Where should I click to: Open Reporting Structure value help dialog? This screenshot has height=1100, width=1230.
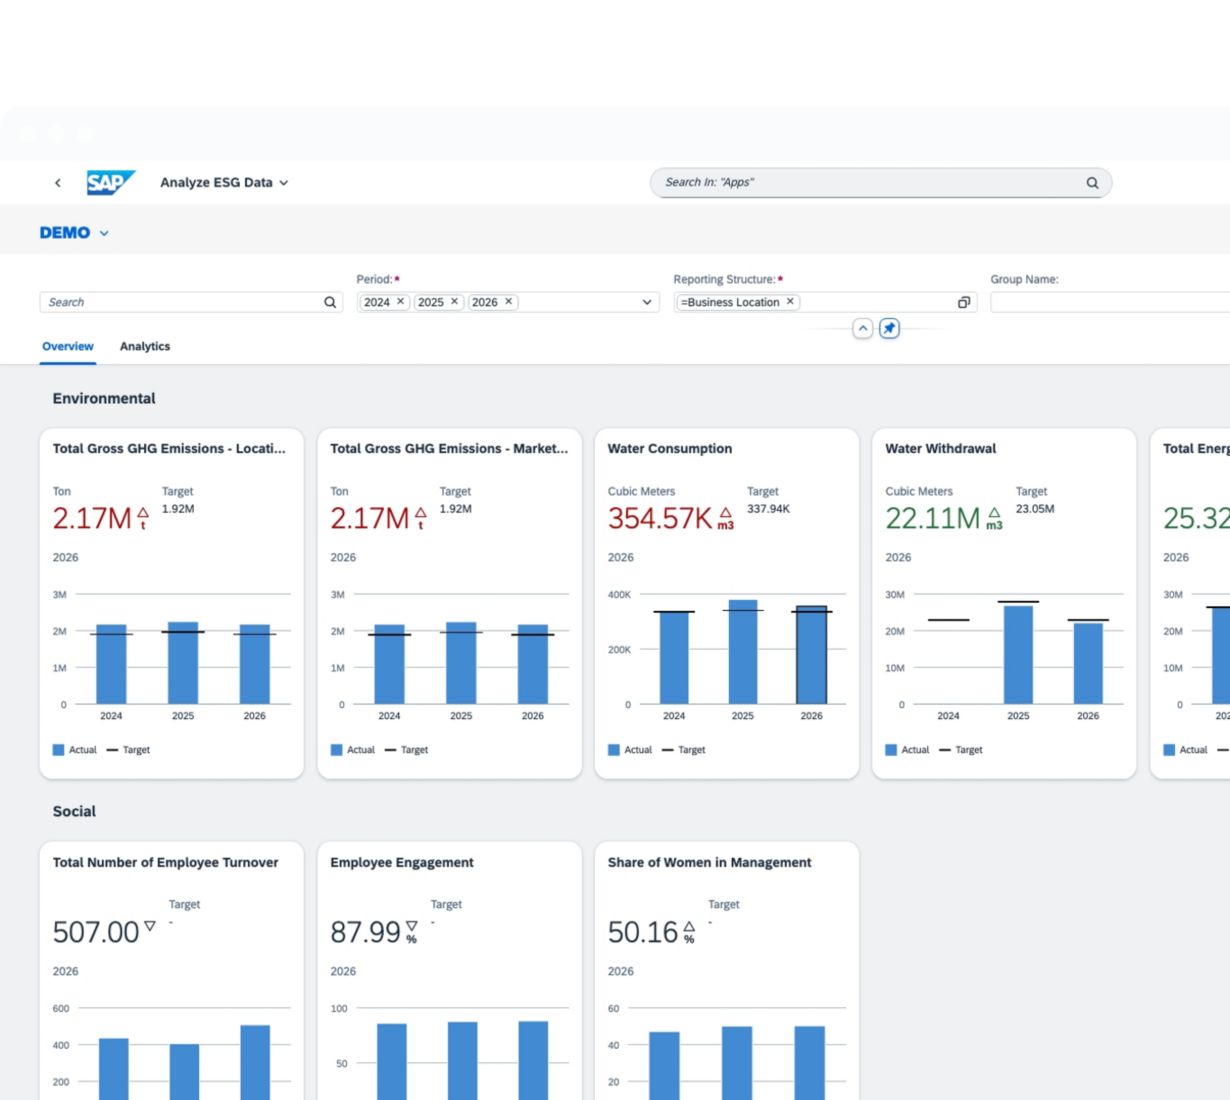click(x=963, y=302)
